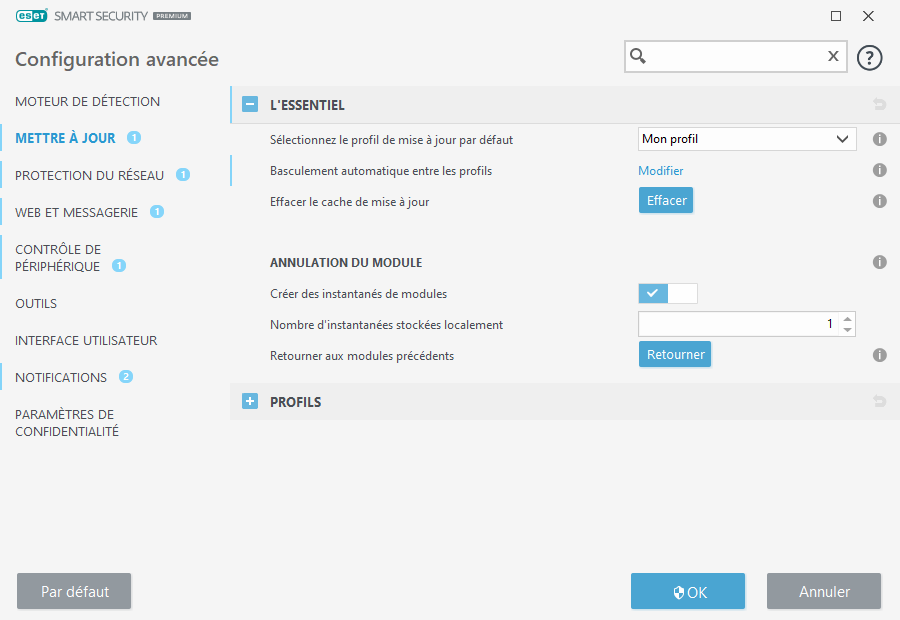Open PARAMÈTRES DE CONFIDENTIALITÉ category
900x620 pixels.
(67, 423)
